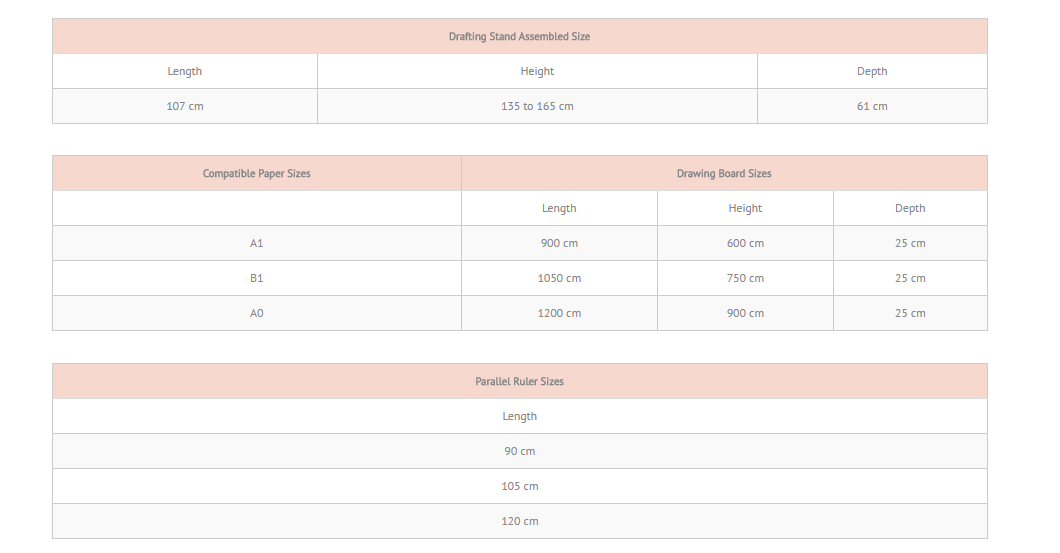Click the 135 to 165 cm height value
This screenshot has height=553, width=1060.
coord(537,106)
